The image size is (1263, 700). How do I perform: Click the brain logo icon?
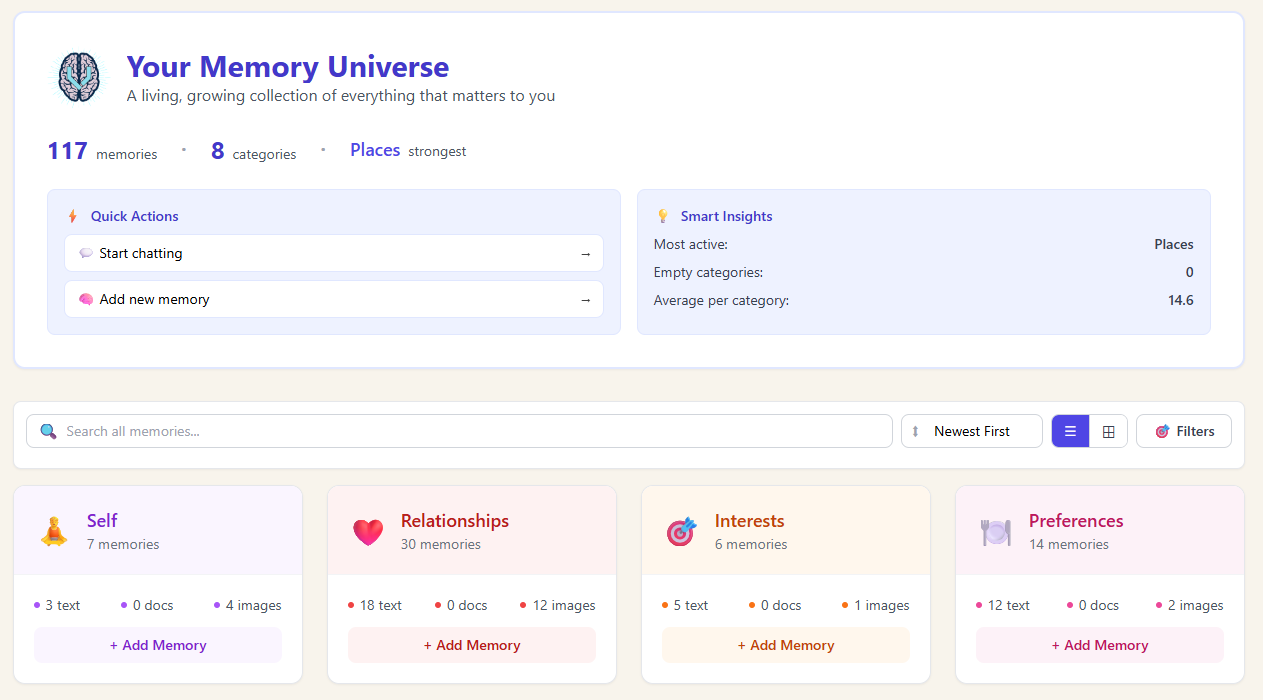point(78,76)
